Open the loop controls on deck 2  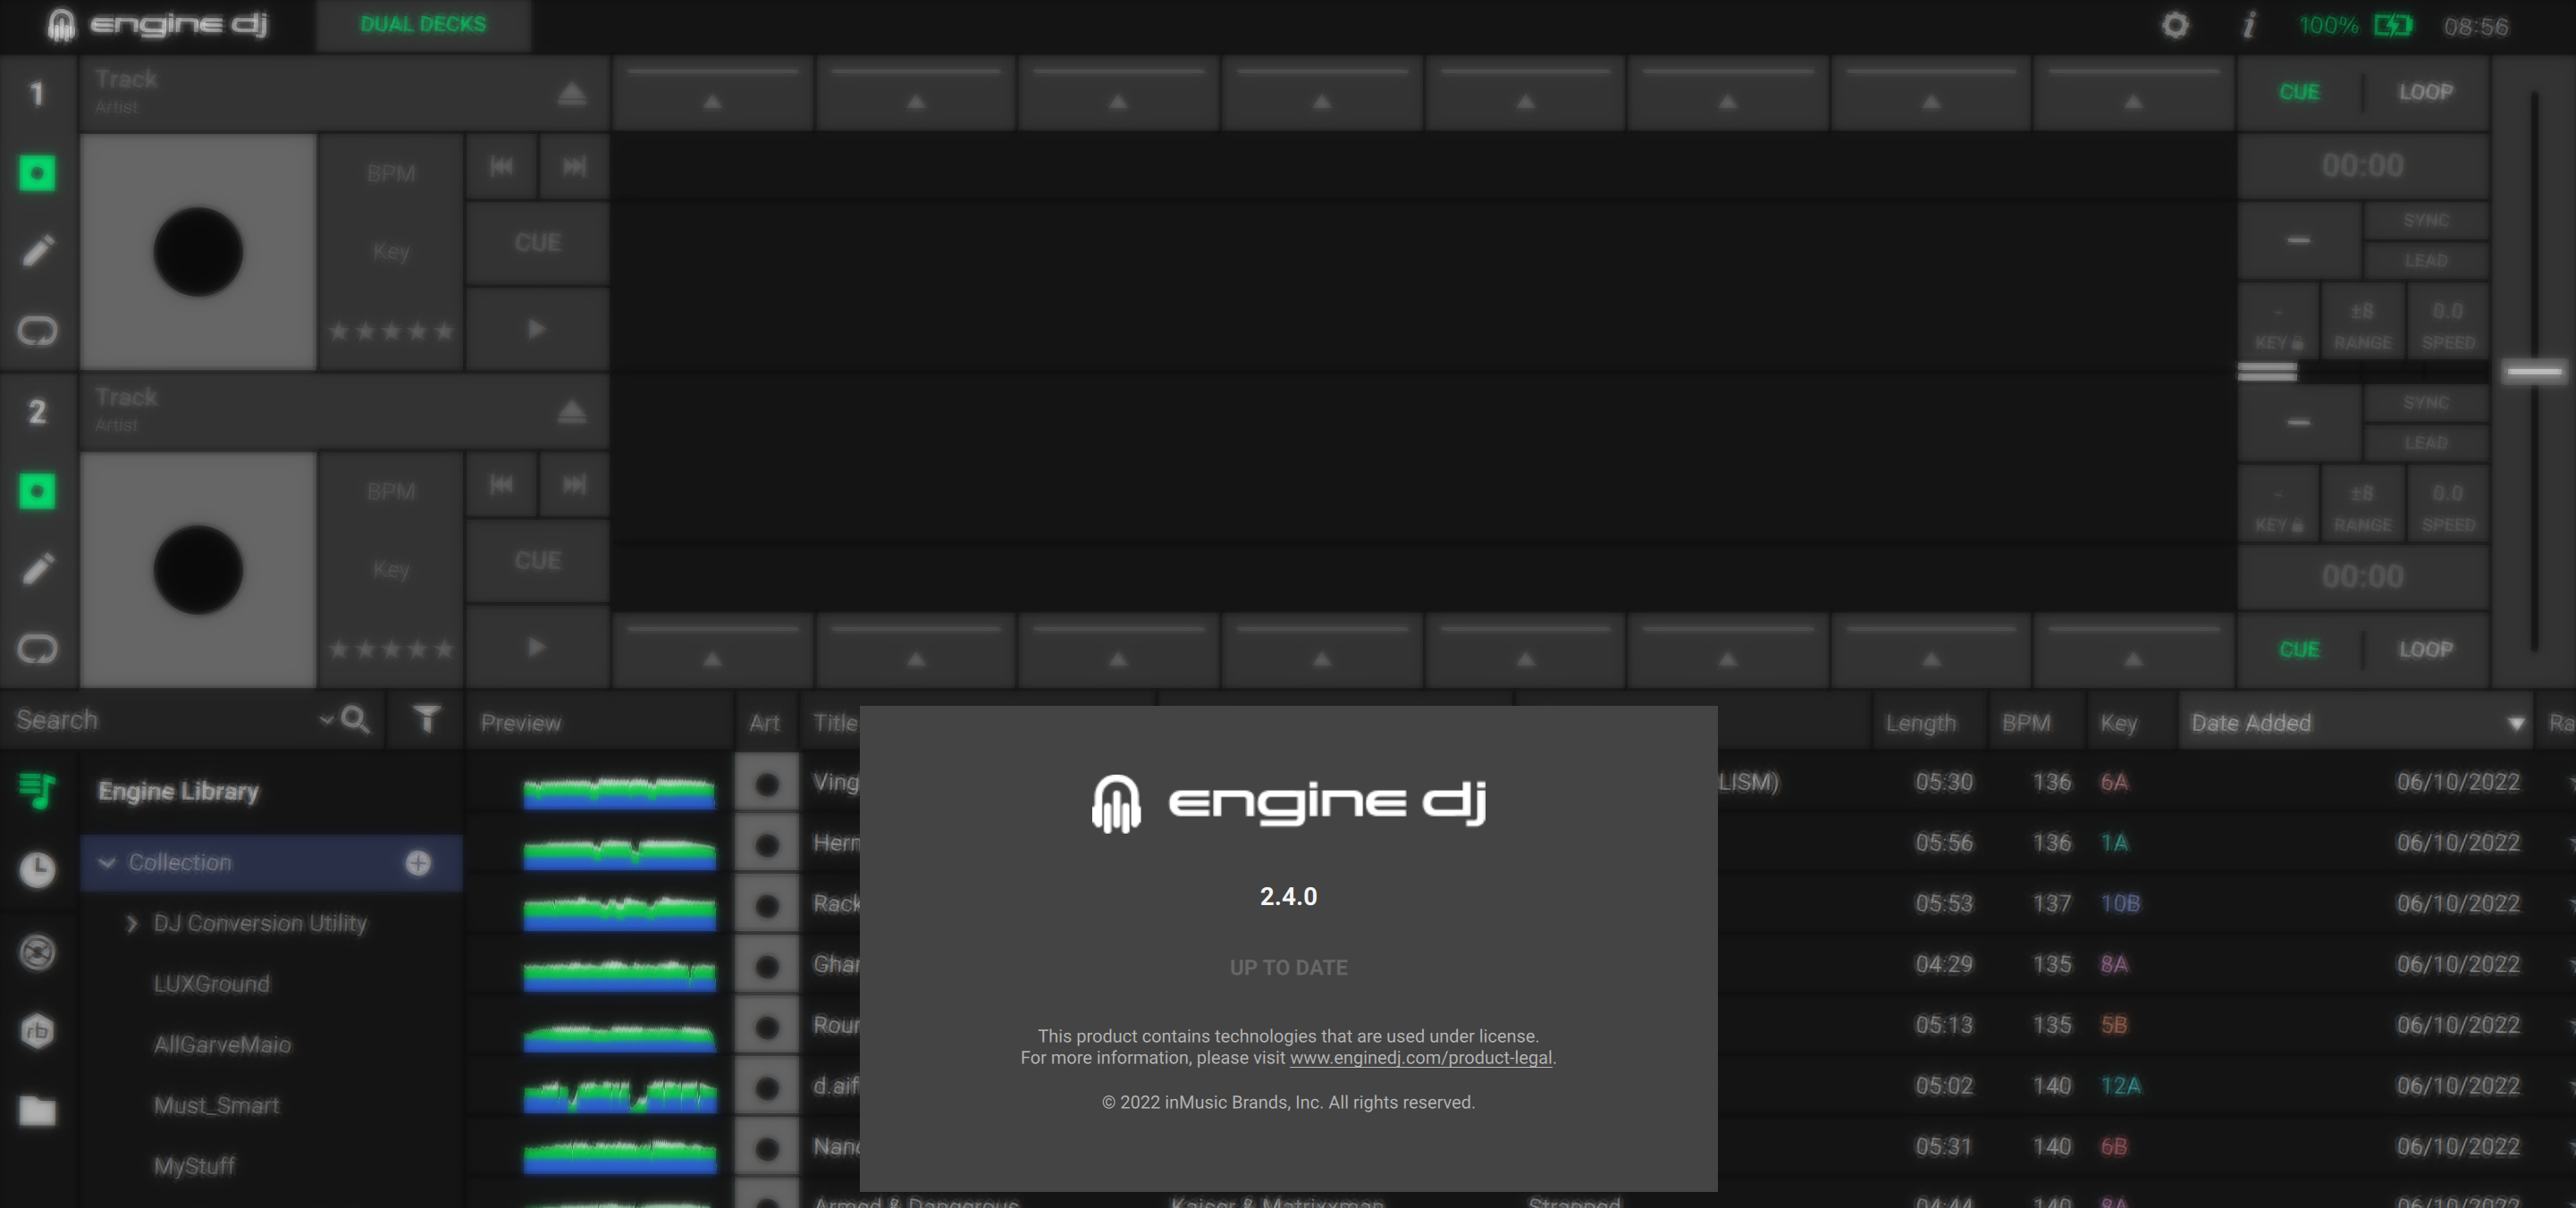click(38, 649)
